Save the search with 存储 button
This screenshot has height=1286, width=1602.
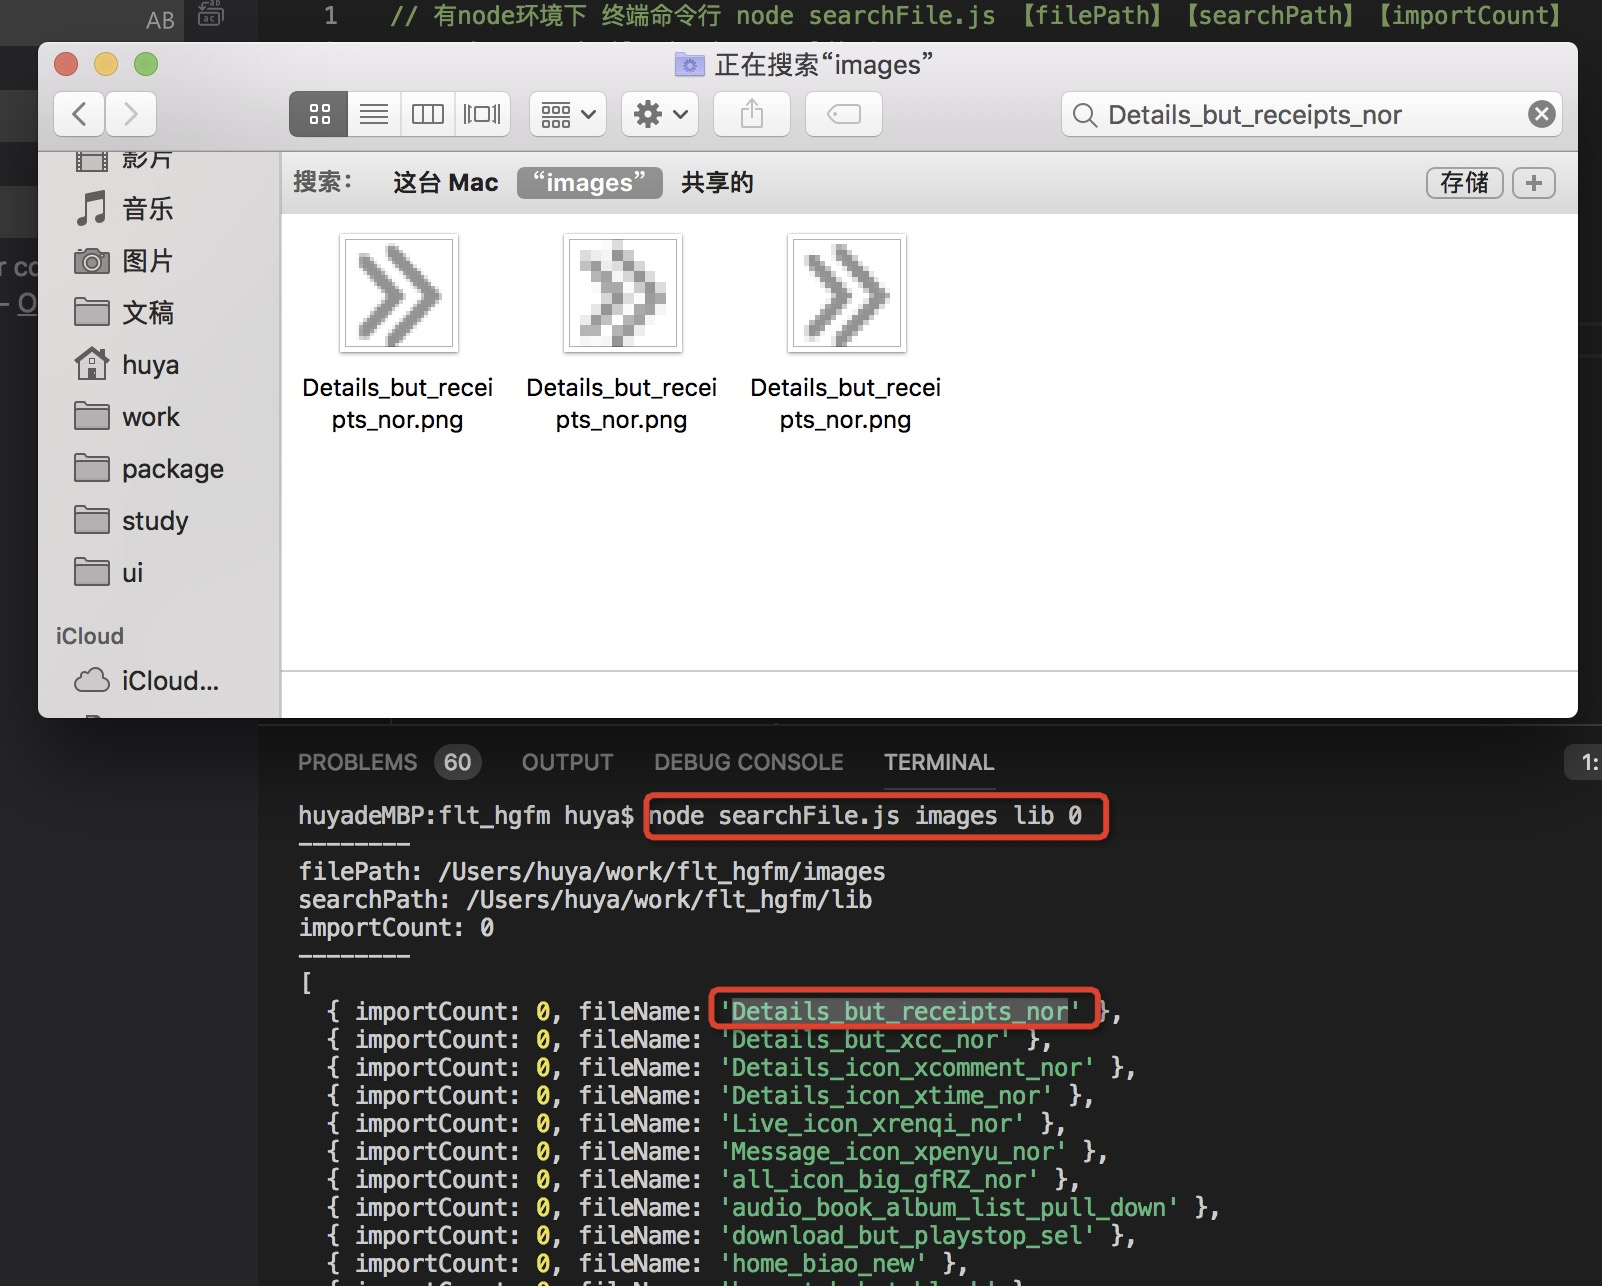point(1464,183)
